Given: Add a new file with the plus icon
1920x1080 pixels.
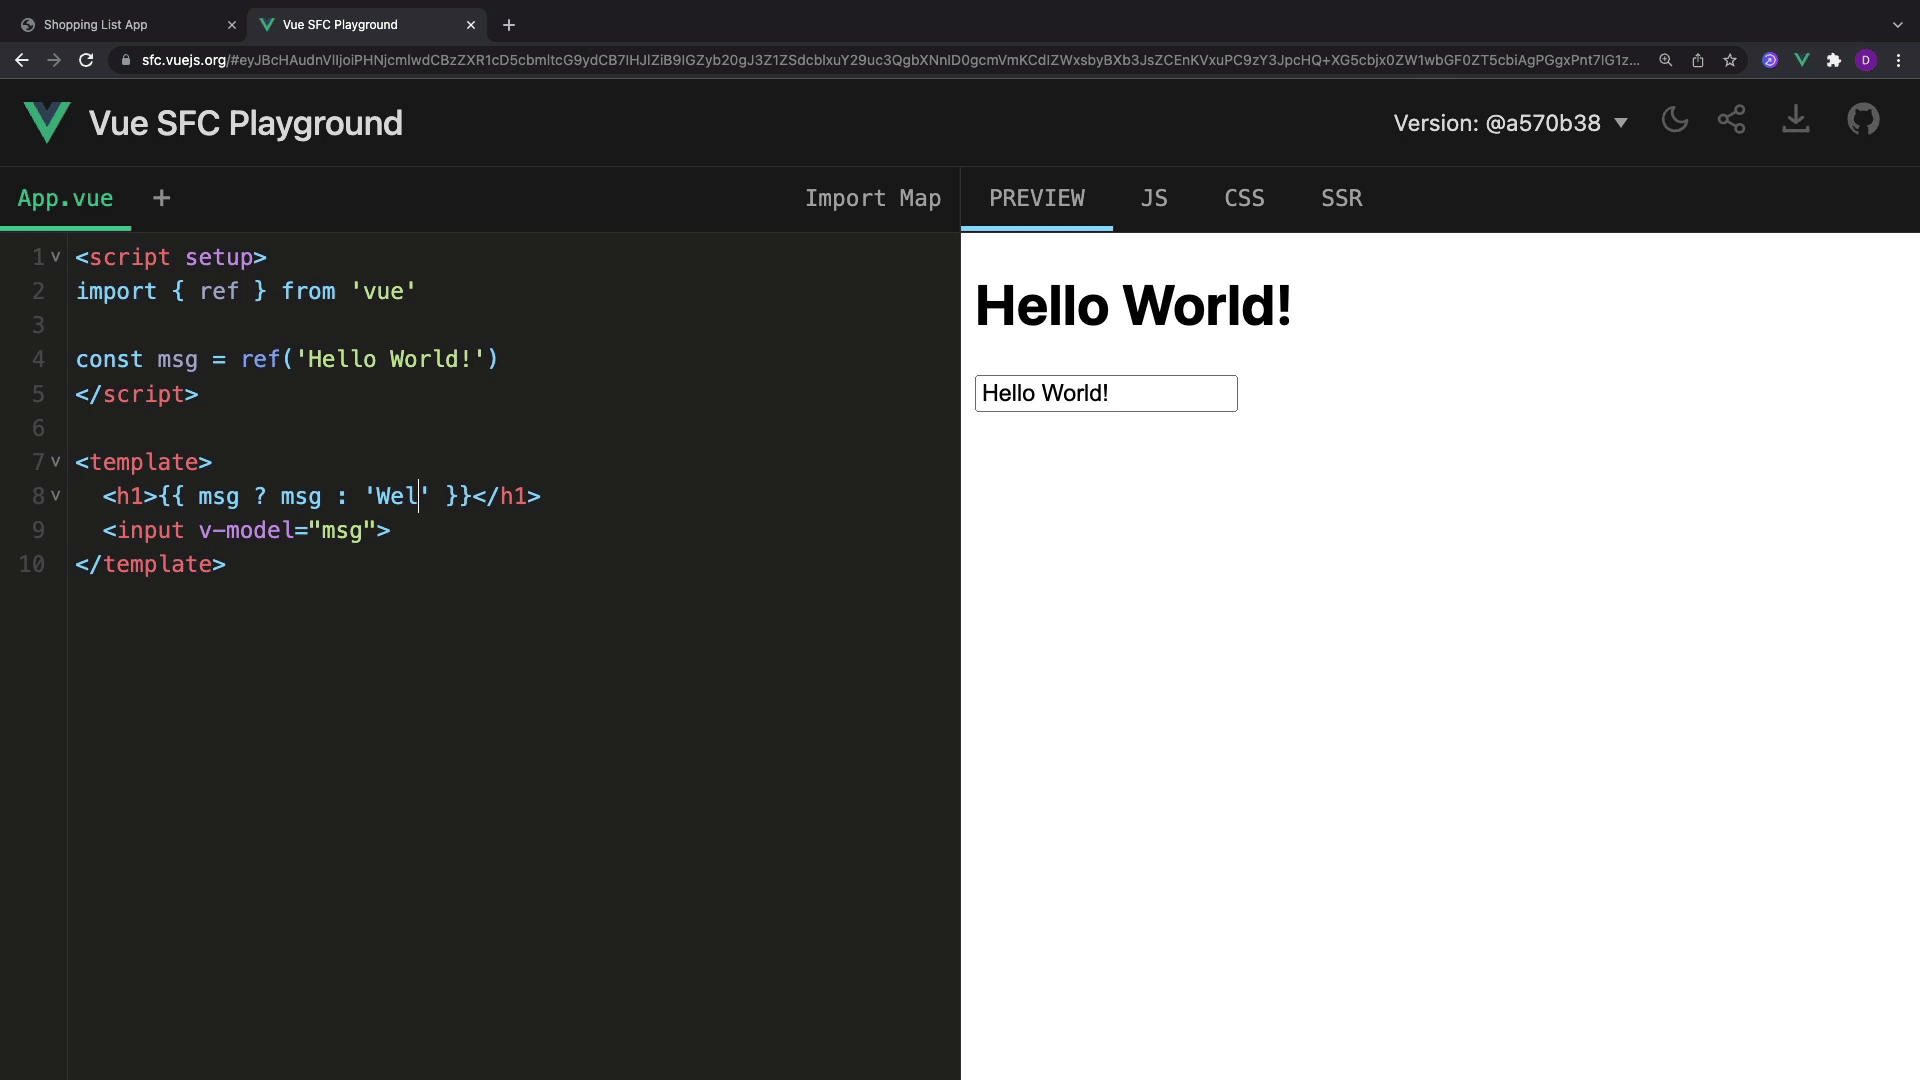Looking at the screenshot, I should [161, 198].
